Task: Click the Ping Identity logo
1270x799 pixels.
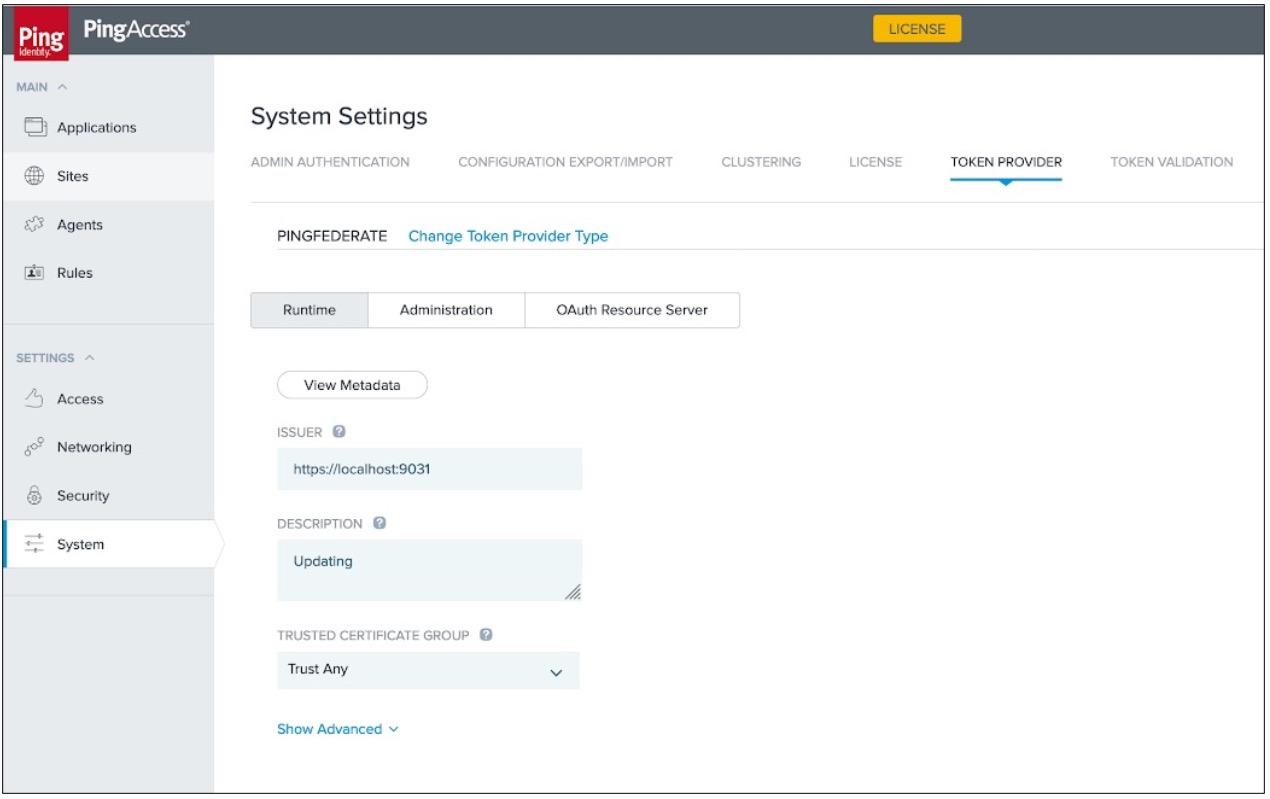Action: click(41, 31)
